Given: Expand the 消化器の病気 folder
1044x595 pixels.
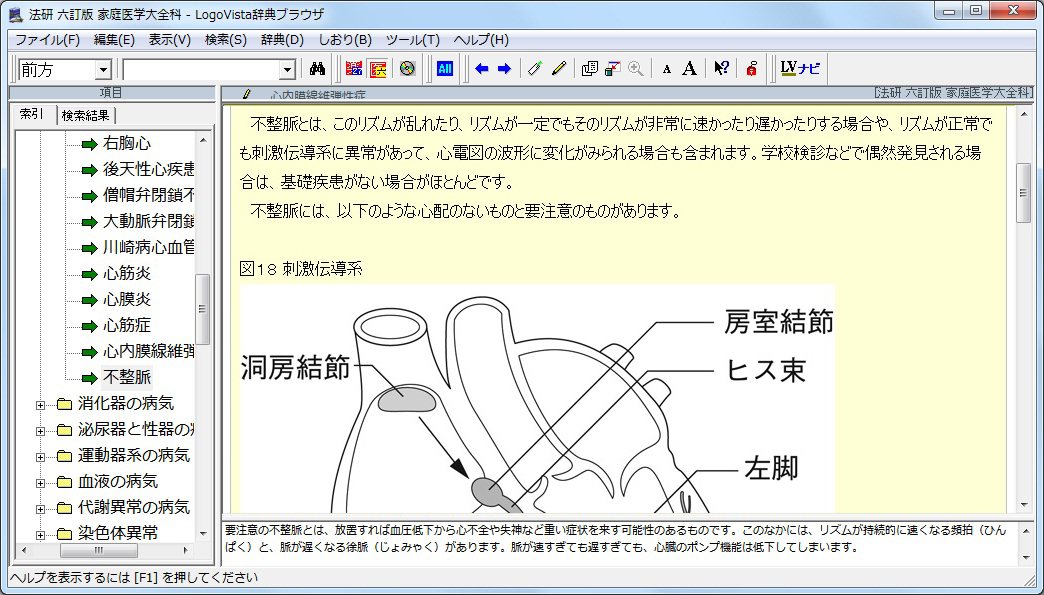Looking at the screenshot, I should 41,404.
